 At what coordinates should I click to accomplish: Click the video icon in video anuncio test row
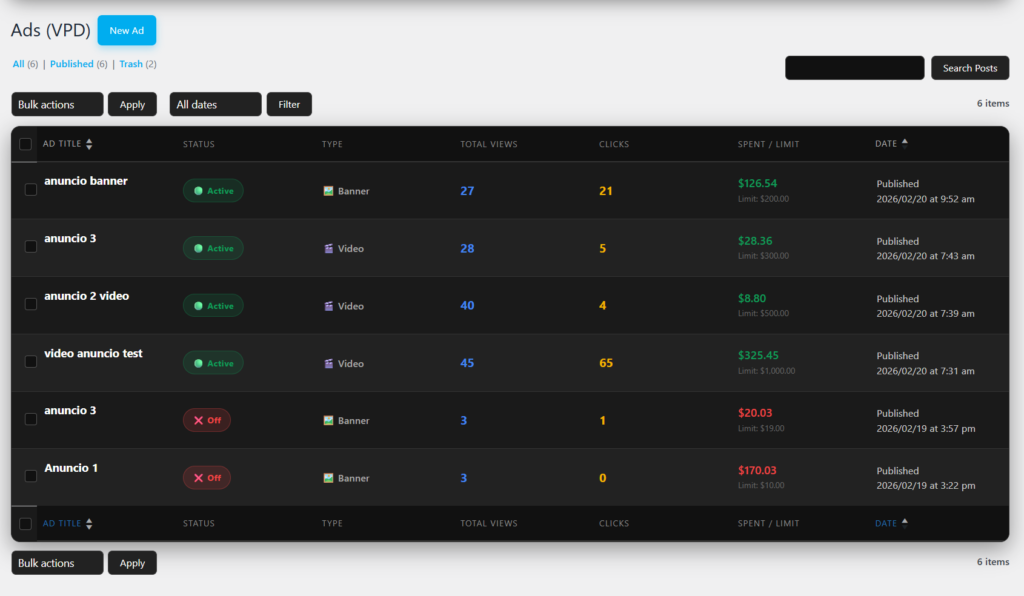(328, 364)
